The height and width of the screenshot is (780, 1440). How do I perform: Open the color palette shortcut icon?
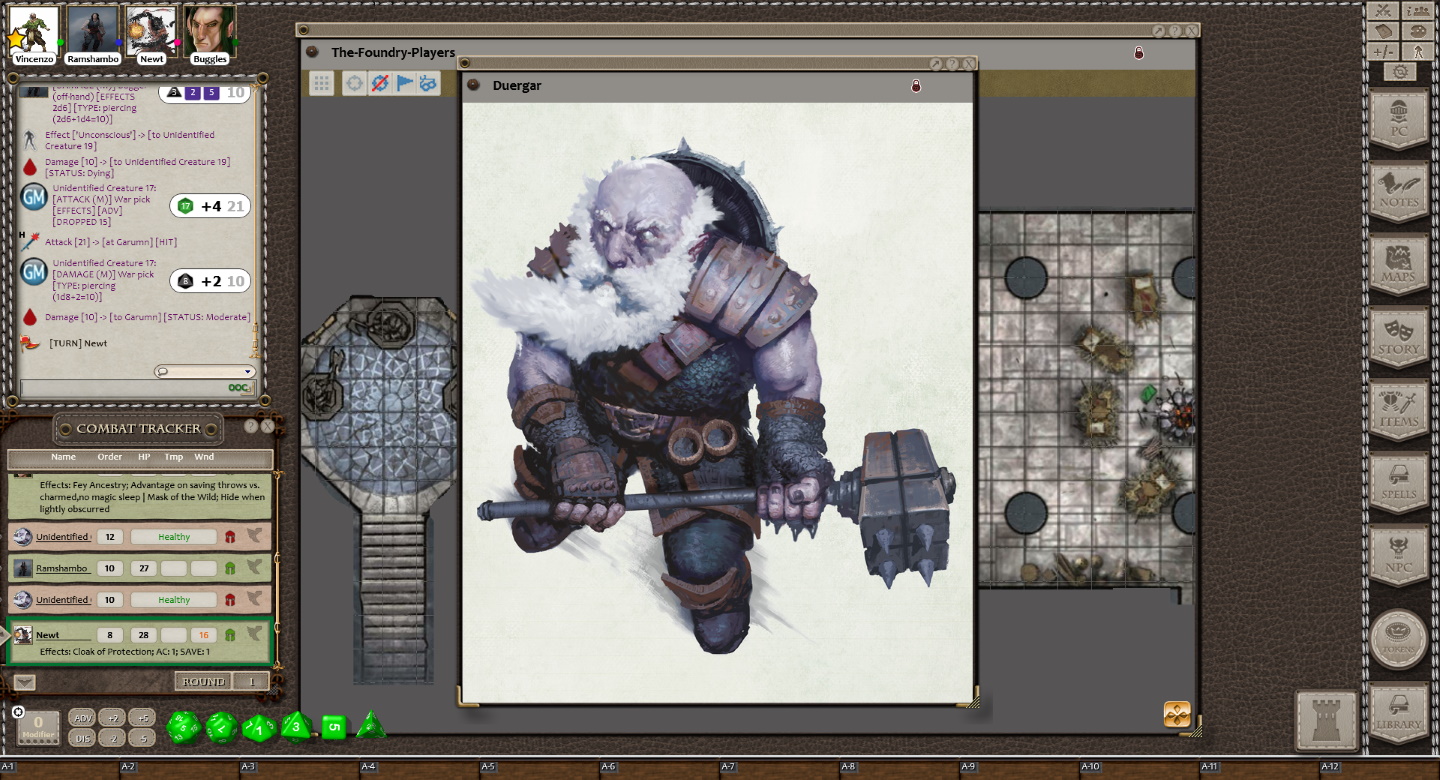(x=1418, y=31)
